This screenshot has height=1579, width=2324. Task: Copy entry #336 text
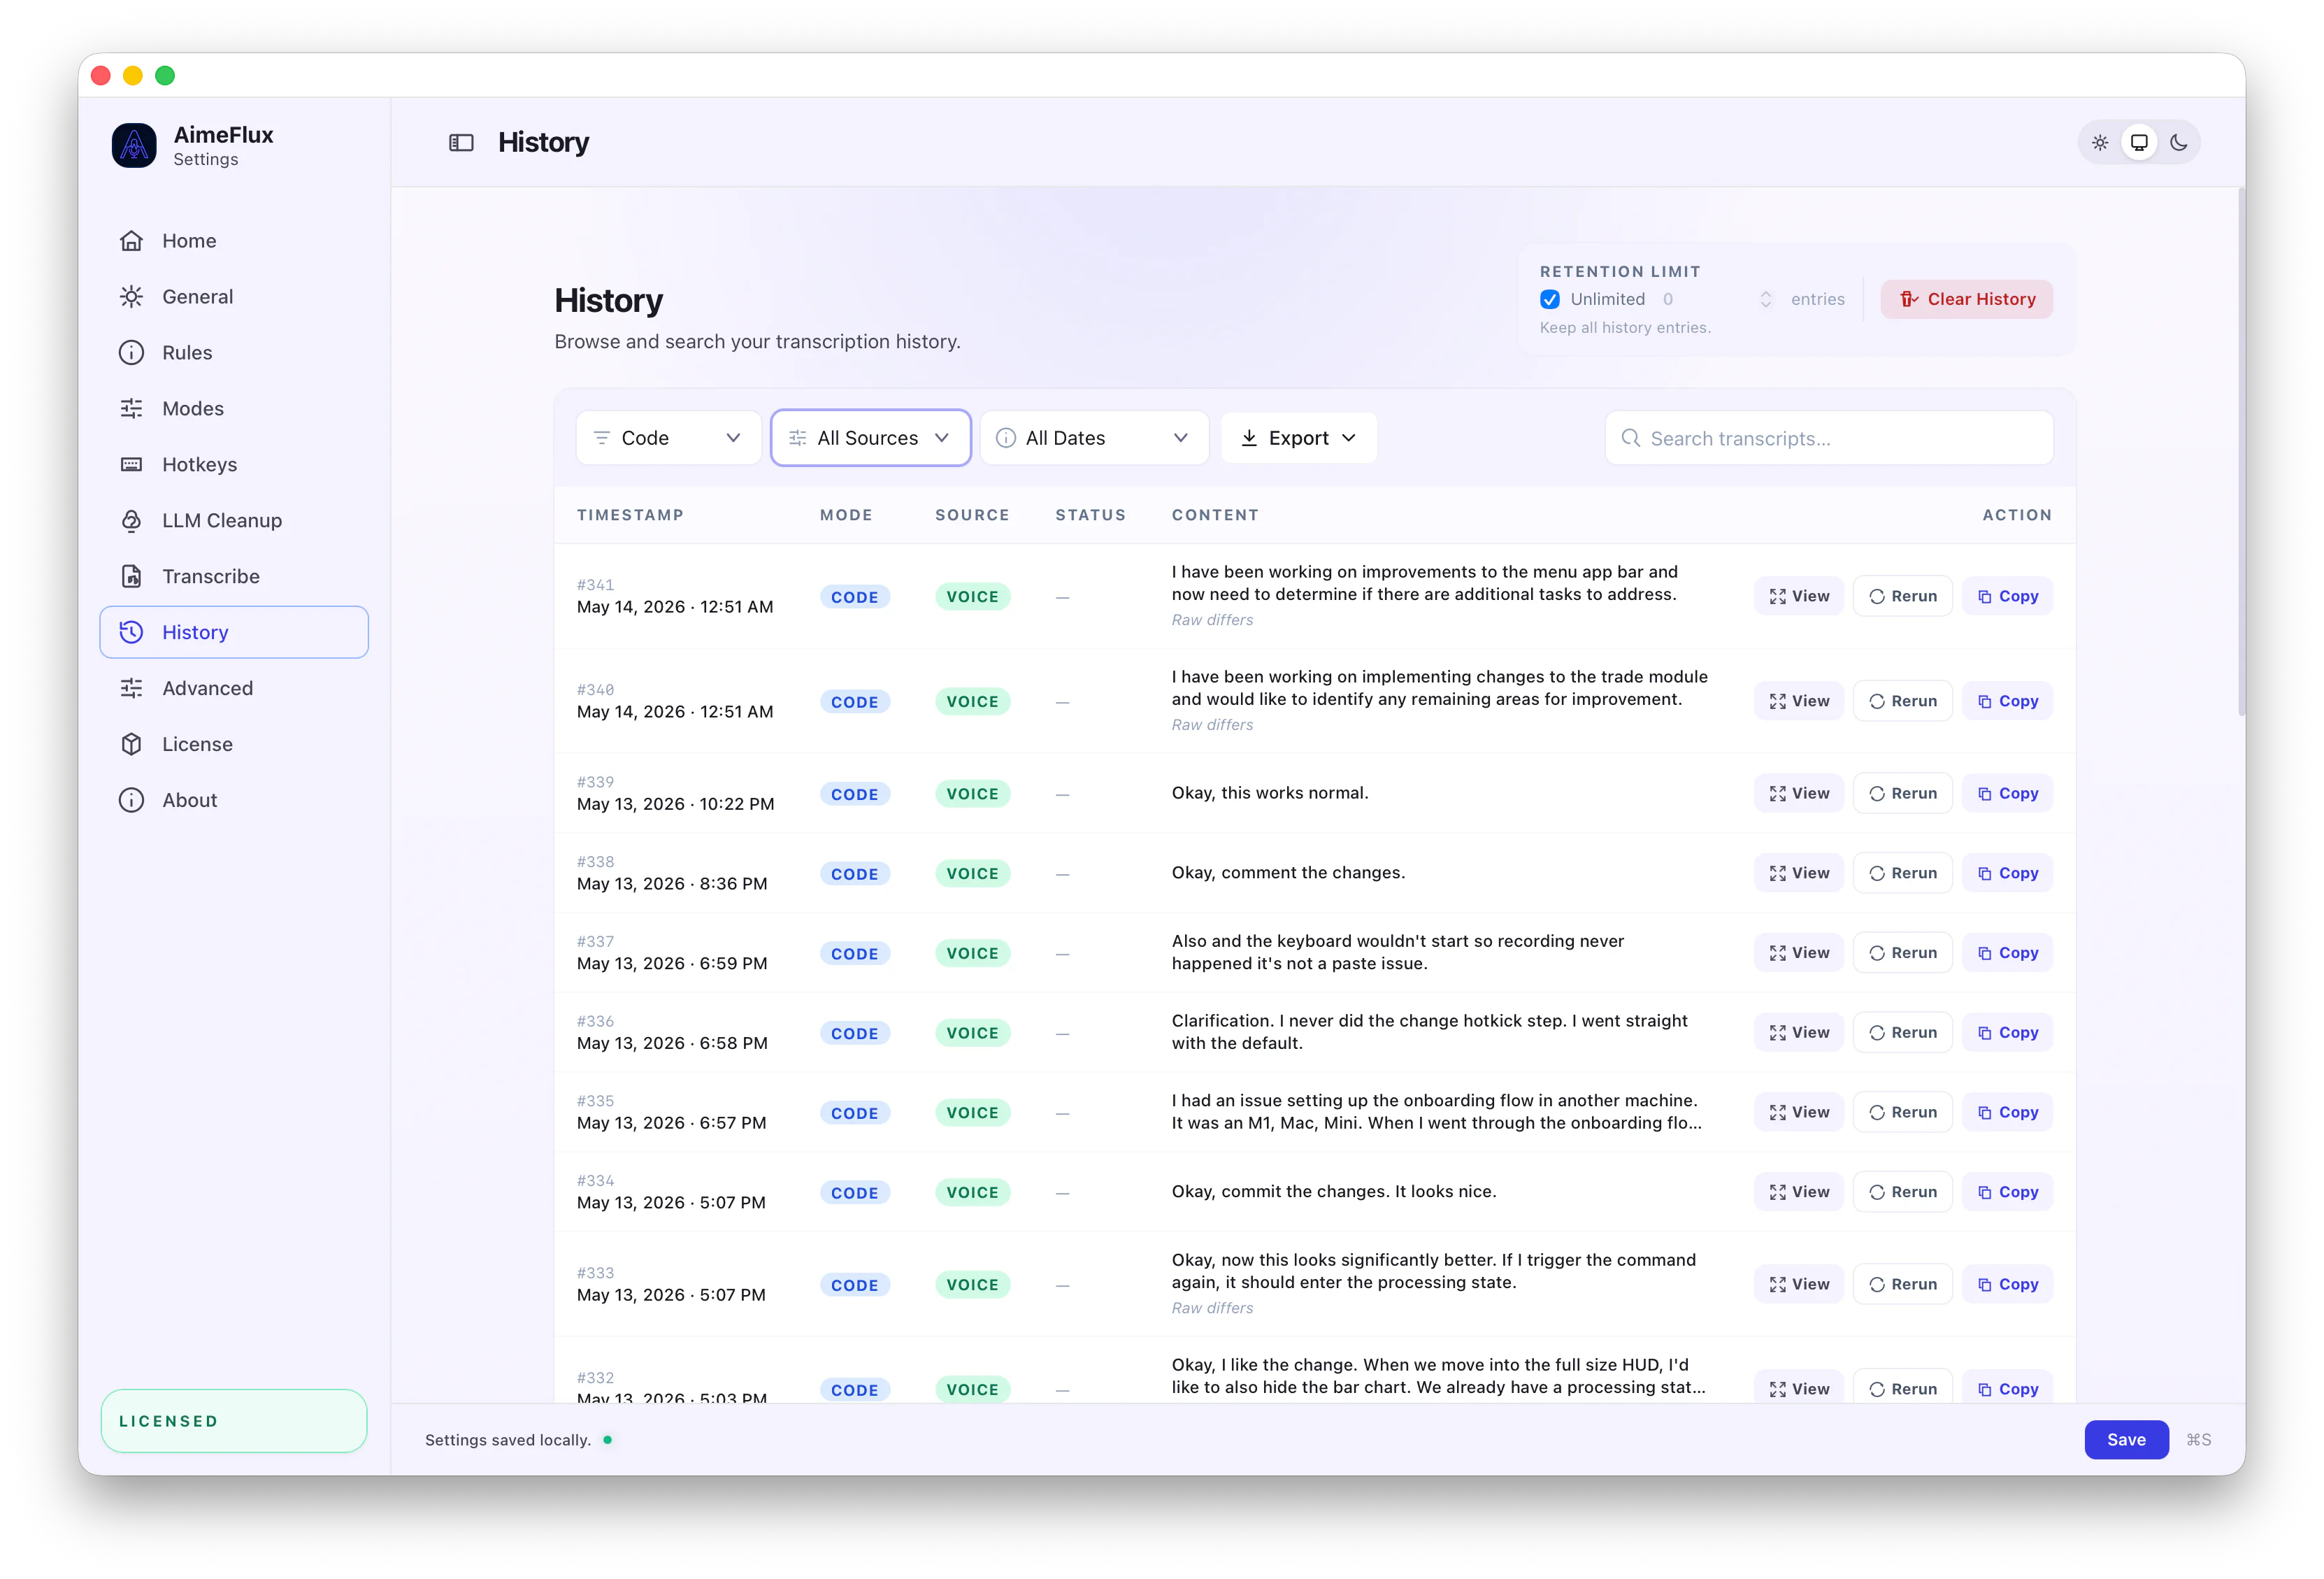click(x=2007, y=1033)
